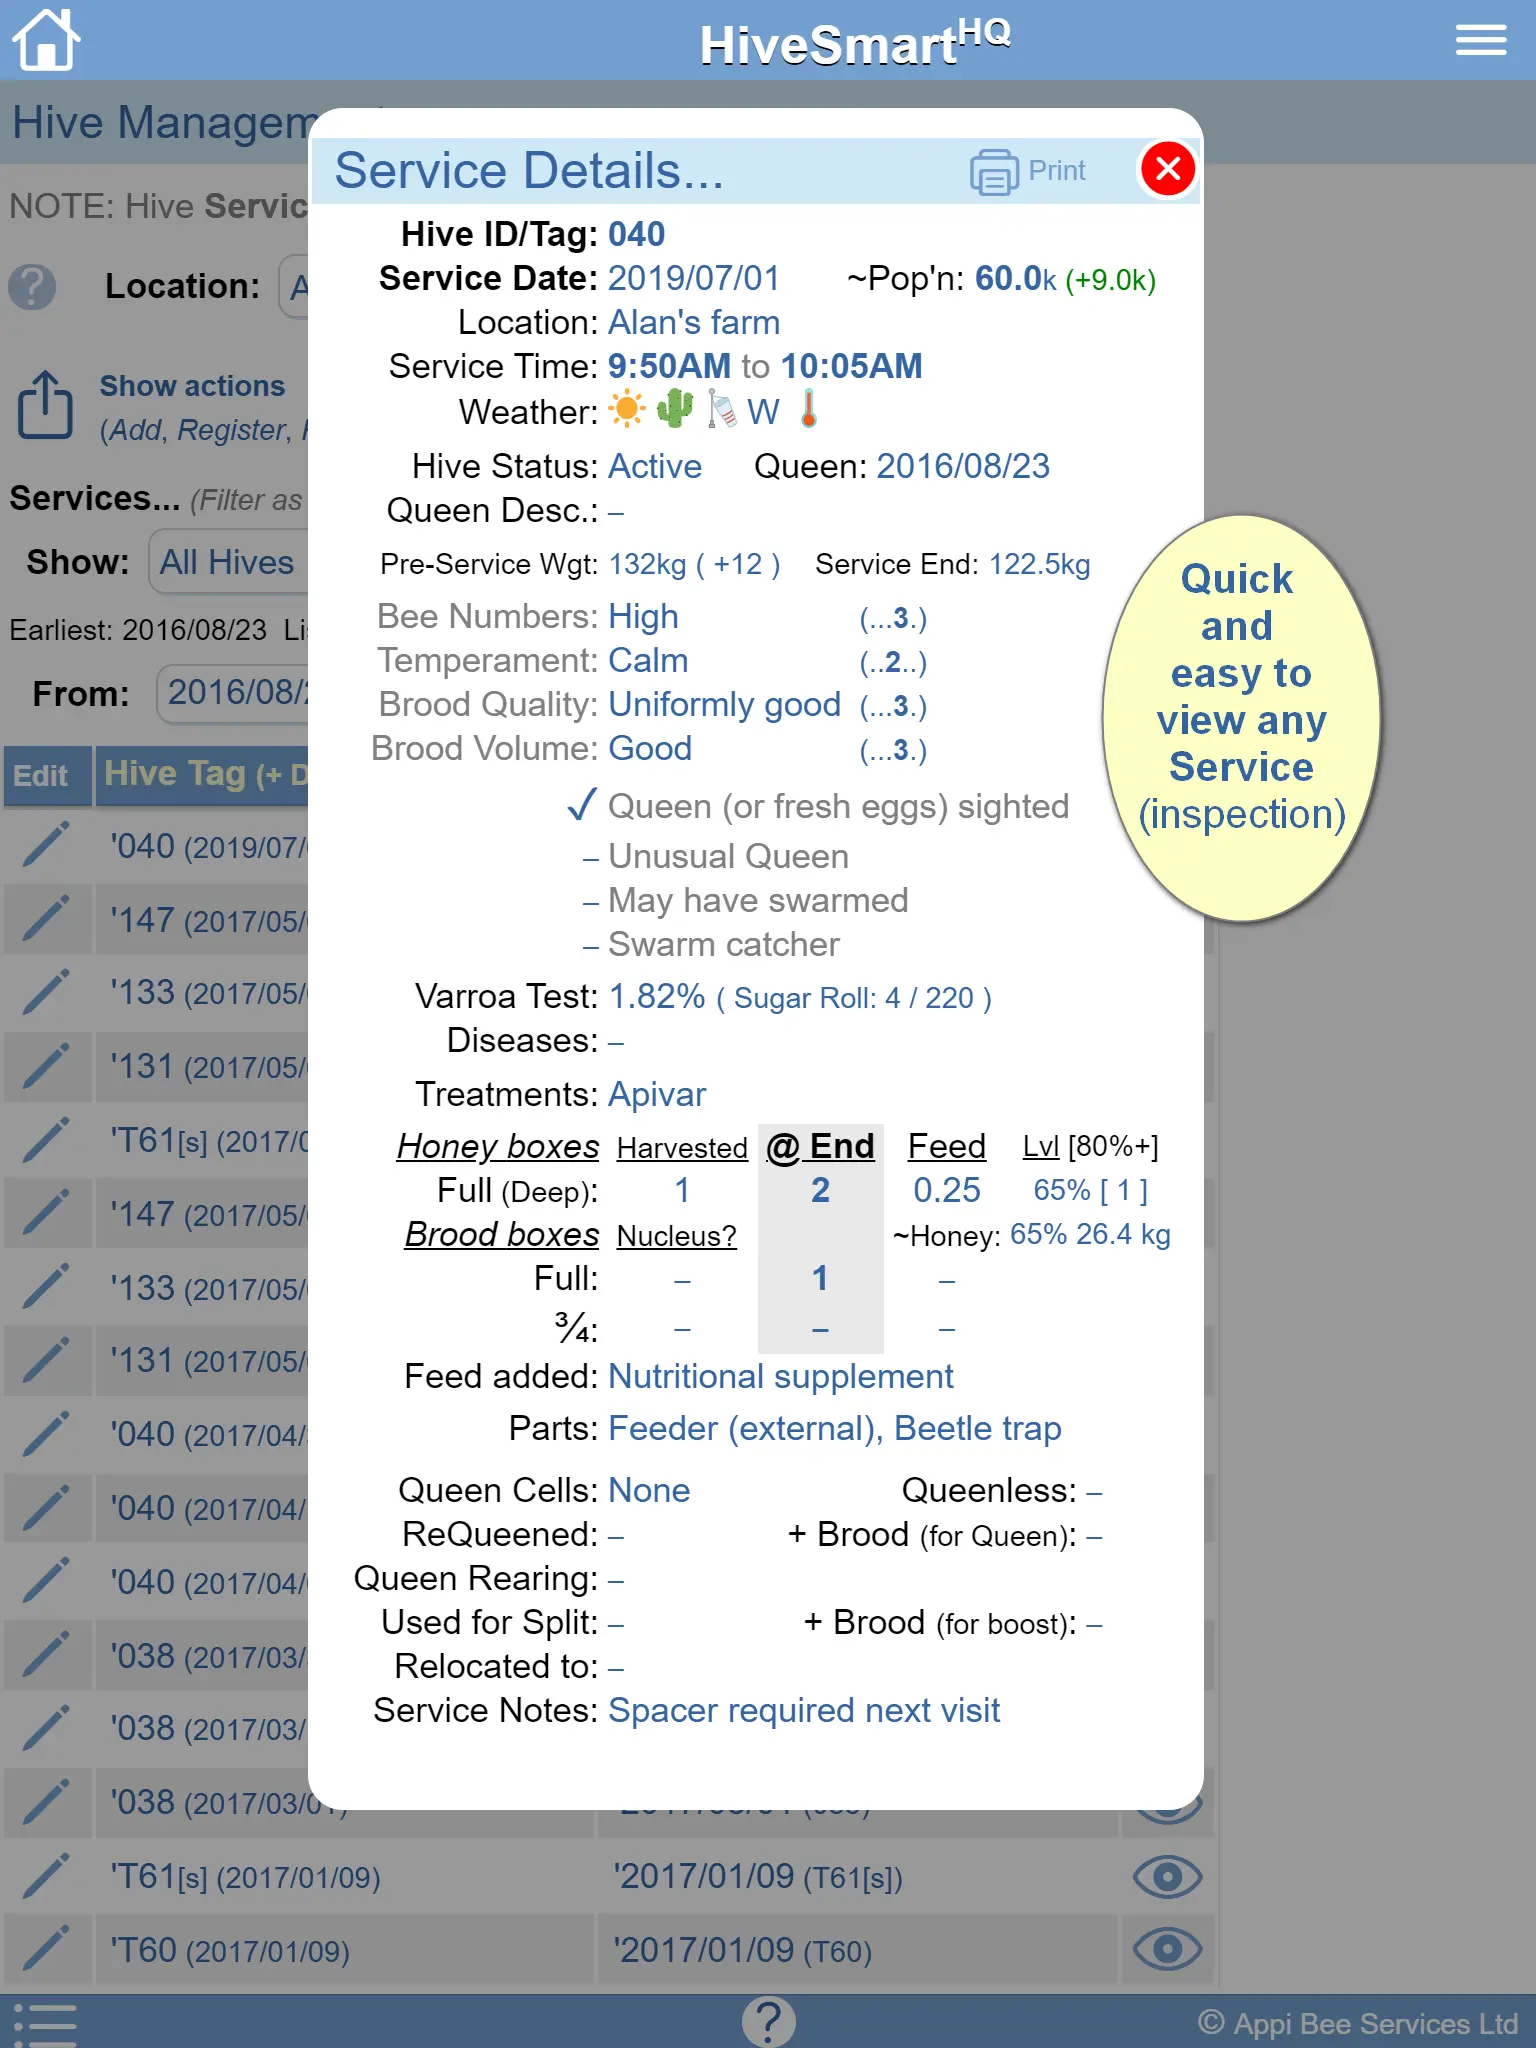
Task: View T61[s] 2017/01/09 service with eye icon
Action: click(1167, 1877)
